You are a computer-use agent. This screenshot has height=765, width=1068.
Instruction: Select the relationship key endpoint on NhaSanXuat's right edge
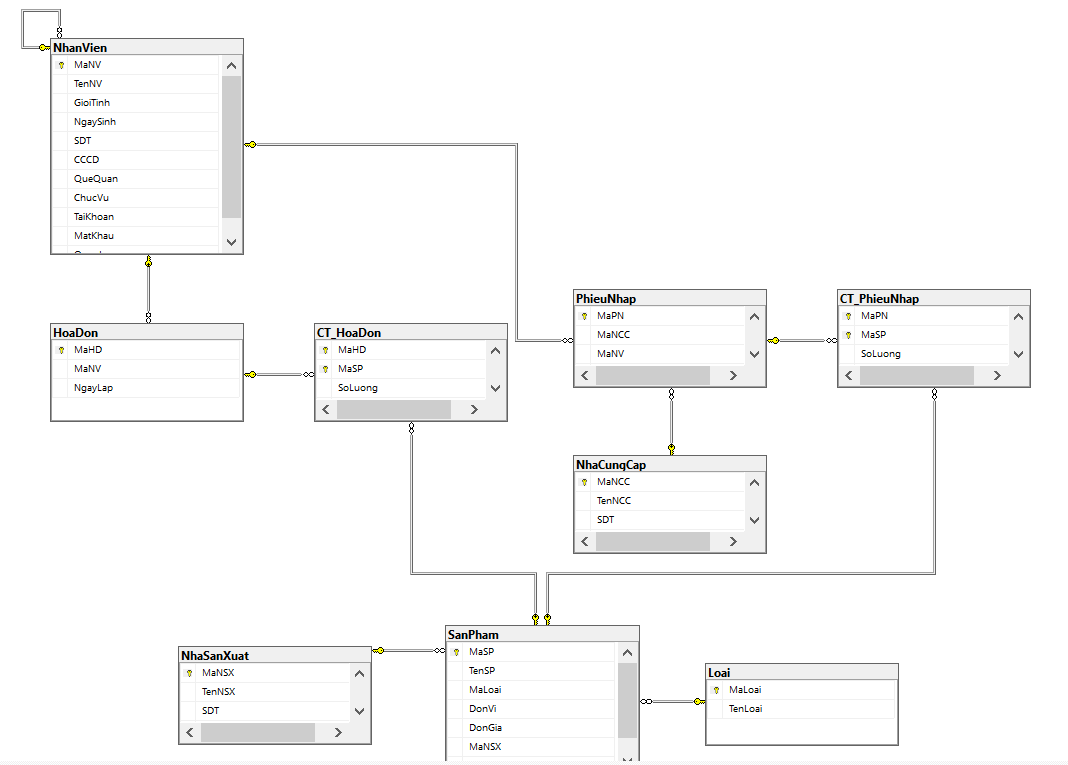(379, 651)
